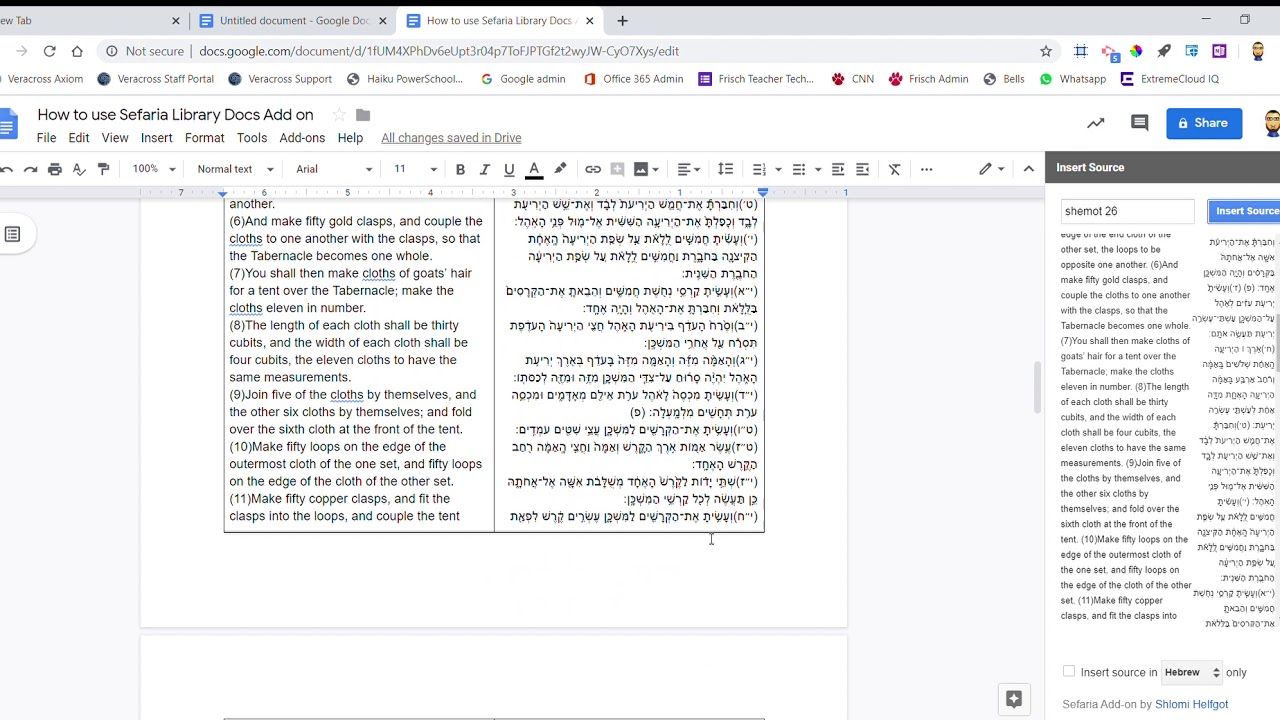Select the Paint format tool
1280x720 pixels.
(103, 169)
